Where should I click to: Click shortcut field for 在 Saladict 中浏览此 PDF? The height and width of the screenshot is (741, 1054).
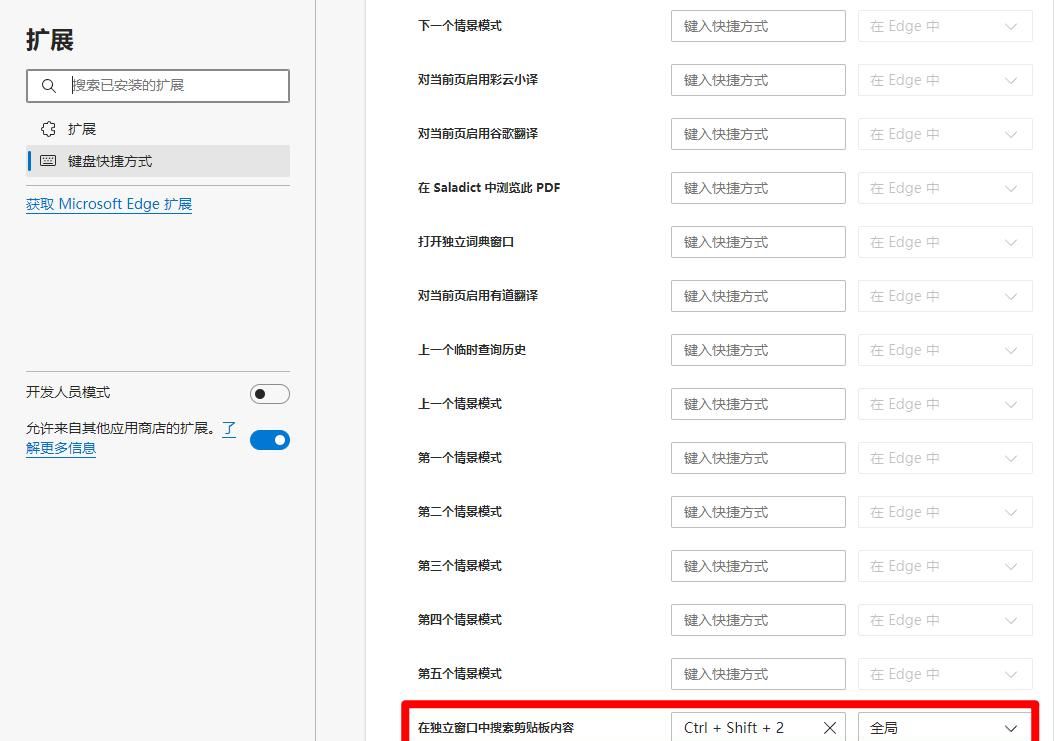[757, 188]
